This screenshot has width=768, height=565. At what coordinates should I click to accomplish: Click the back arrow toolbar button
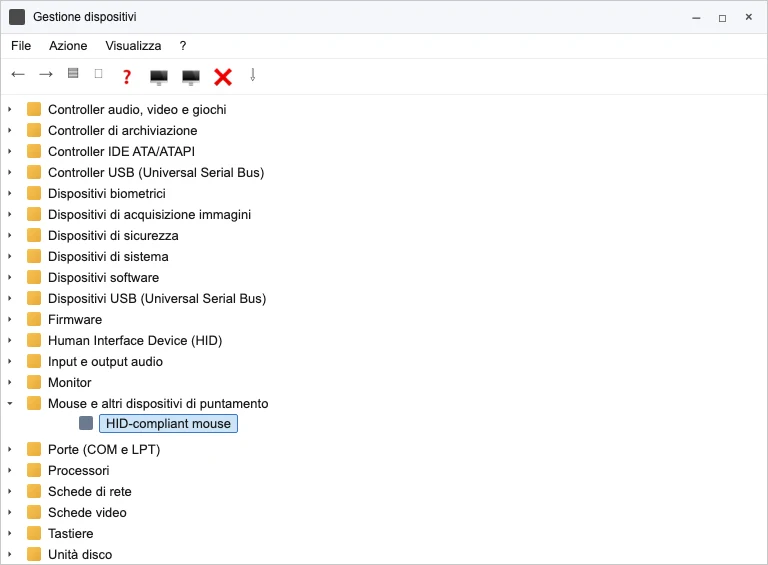18,74
